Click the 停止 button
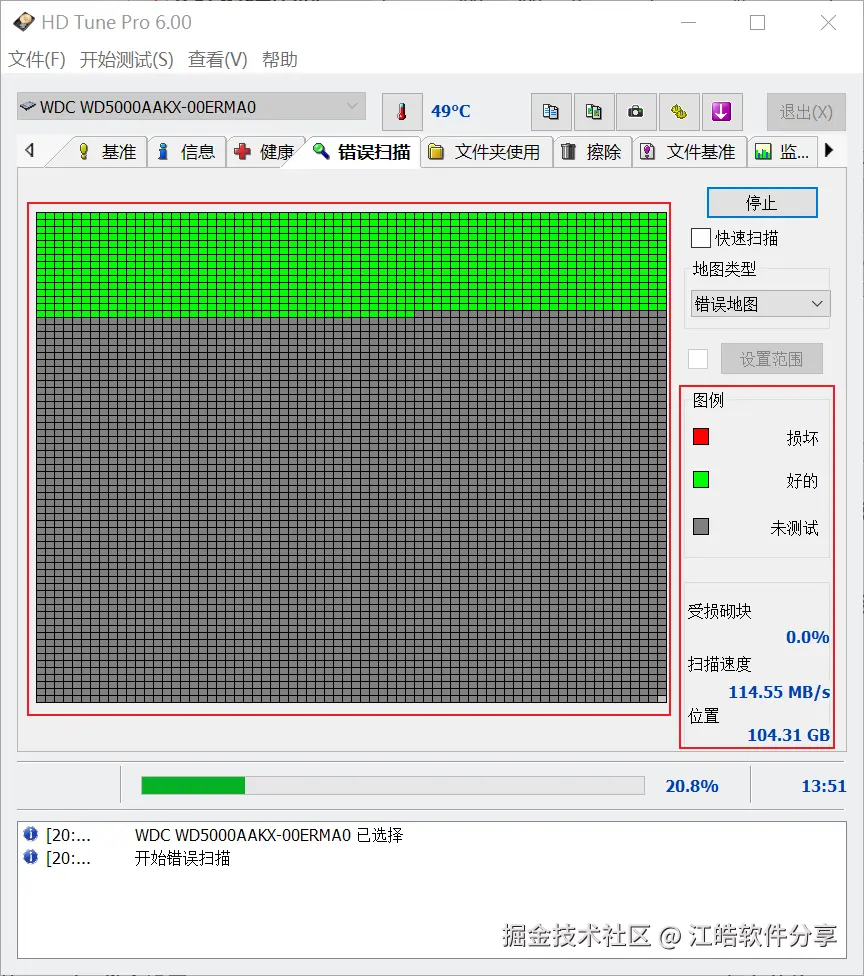Screen dimensions: 864x976 point(762,203)
